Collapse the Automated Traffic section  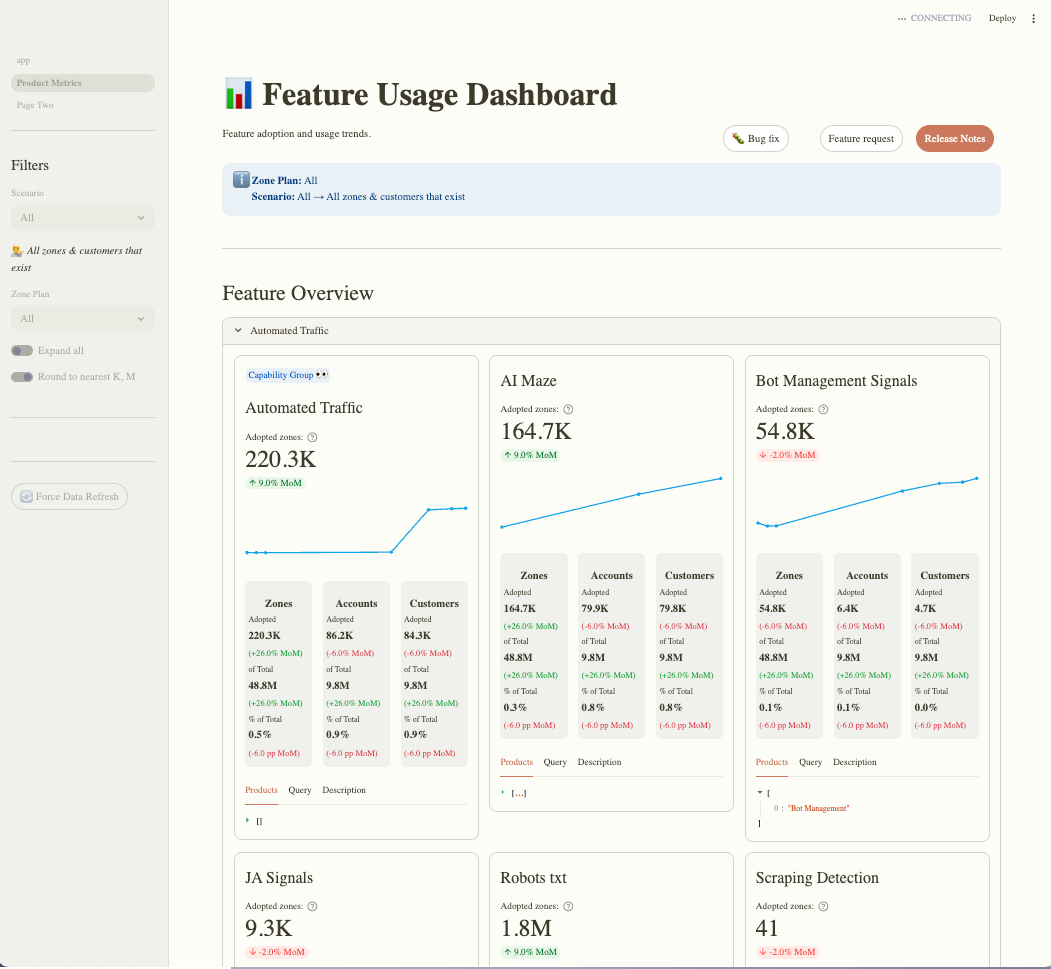[238, 330]
